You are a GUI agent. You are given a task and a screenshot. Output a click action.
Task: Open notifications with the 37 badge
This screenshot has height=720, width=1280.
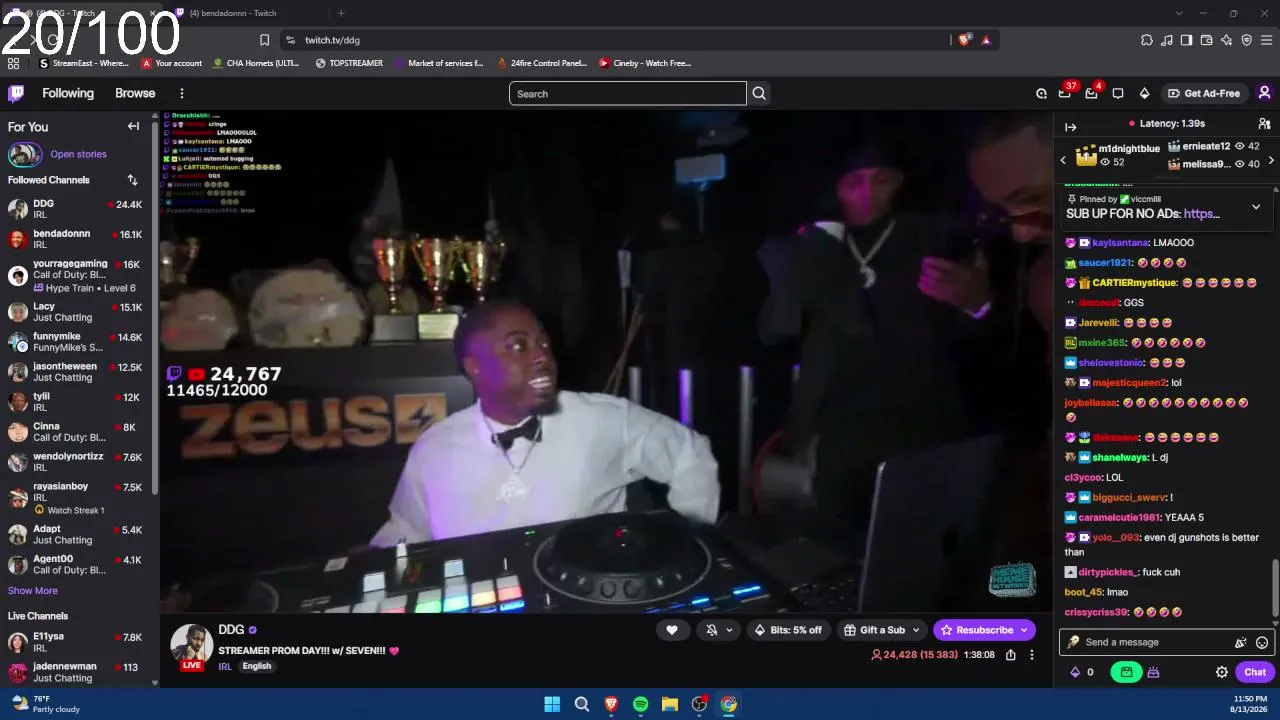coord(1067,93)
